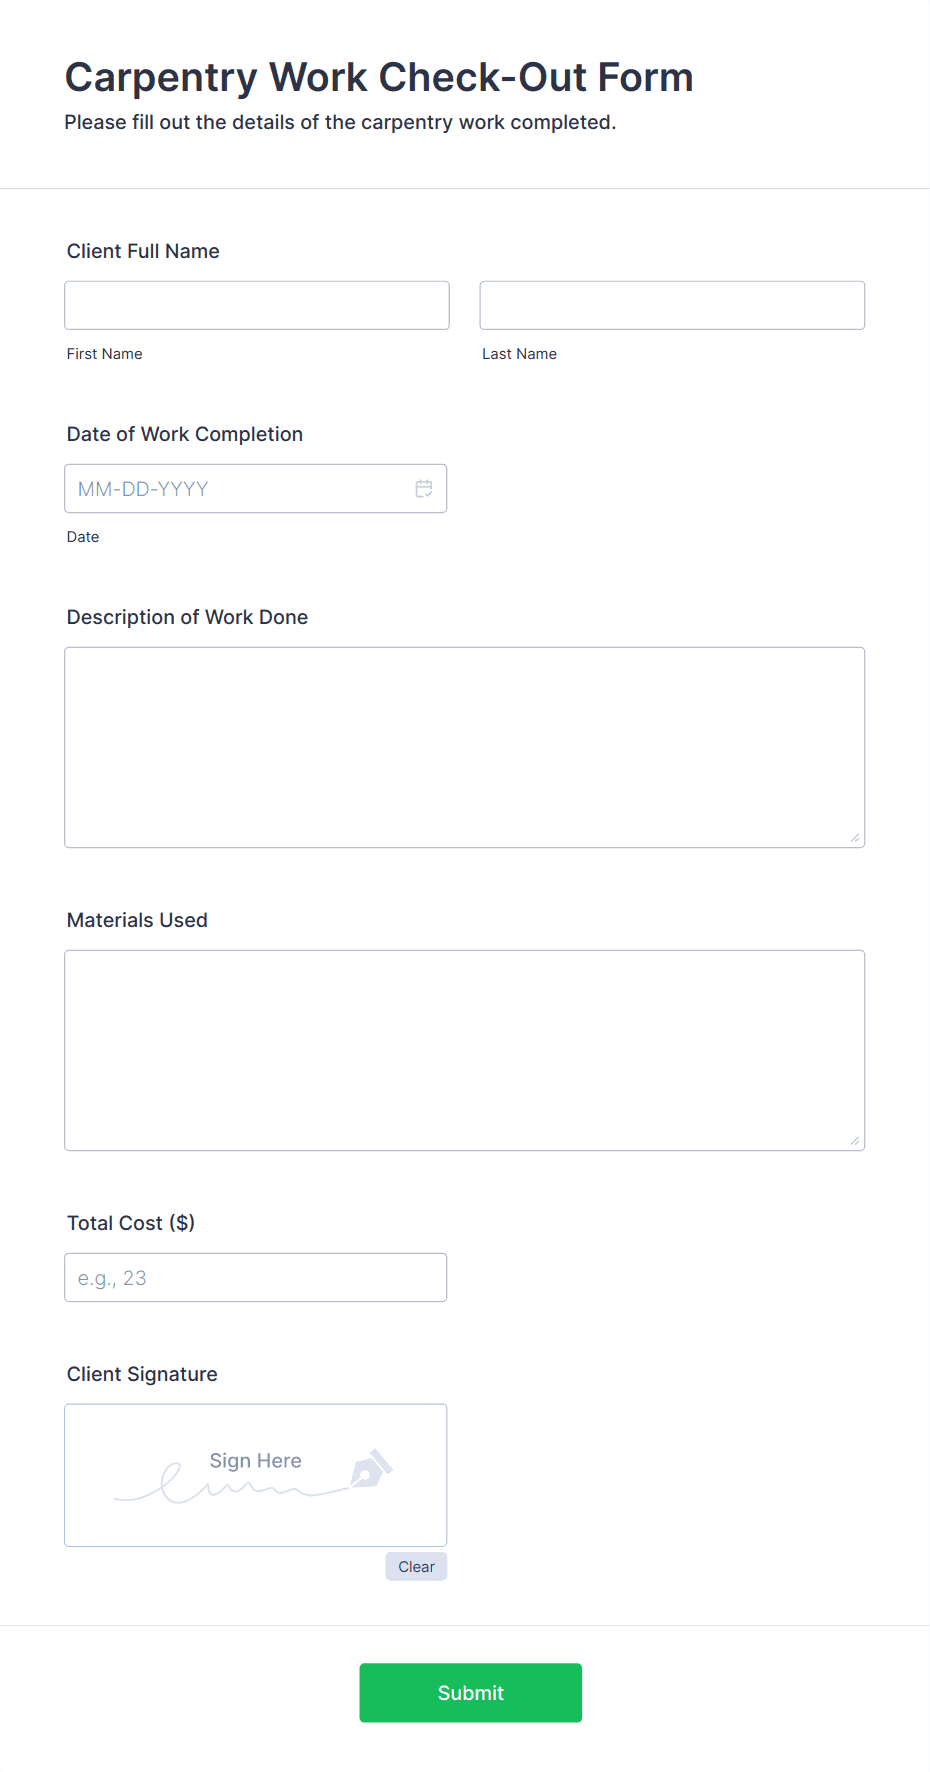Clear the client signature

416,1567
